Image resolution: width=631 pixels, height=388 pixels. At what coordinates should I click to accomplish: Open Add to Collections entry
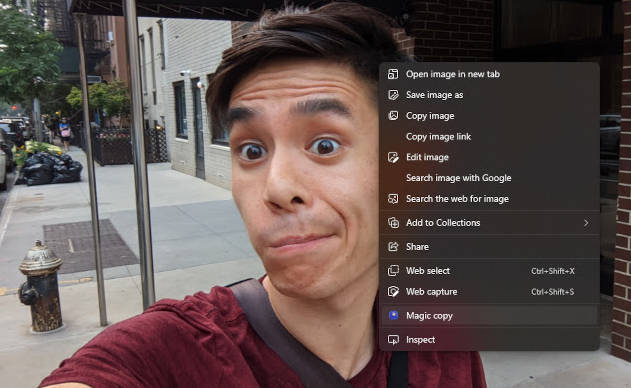489,223
